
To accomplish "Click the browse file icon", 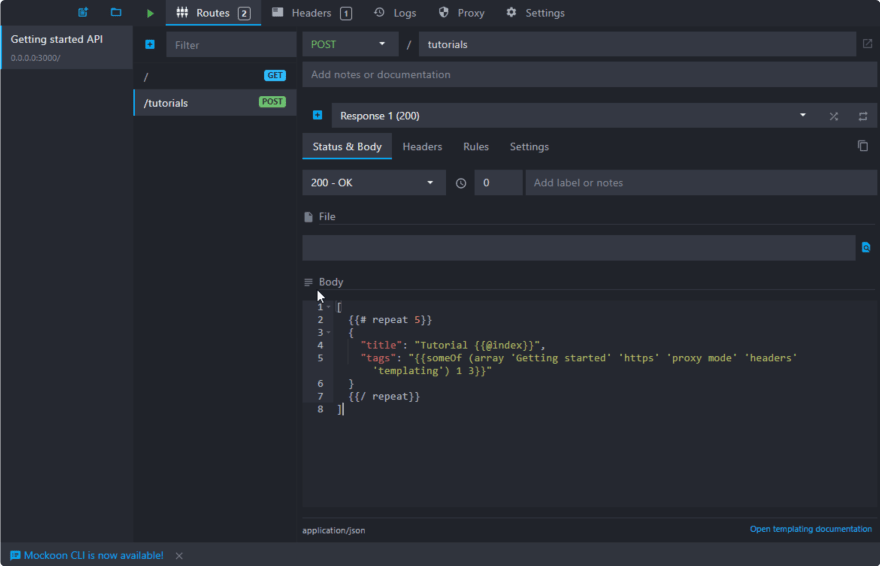I will [866, 247].
